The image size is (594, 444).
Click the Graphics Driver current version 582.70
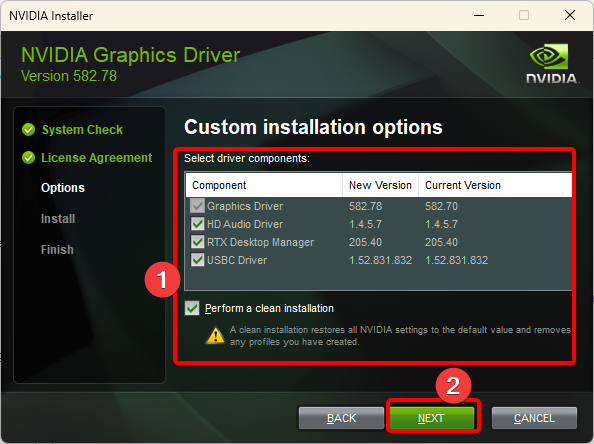pyautogui.click(x=441, y=206)
